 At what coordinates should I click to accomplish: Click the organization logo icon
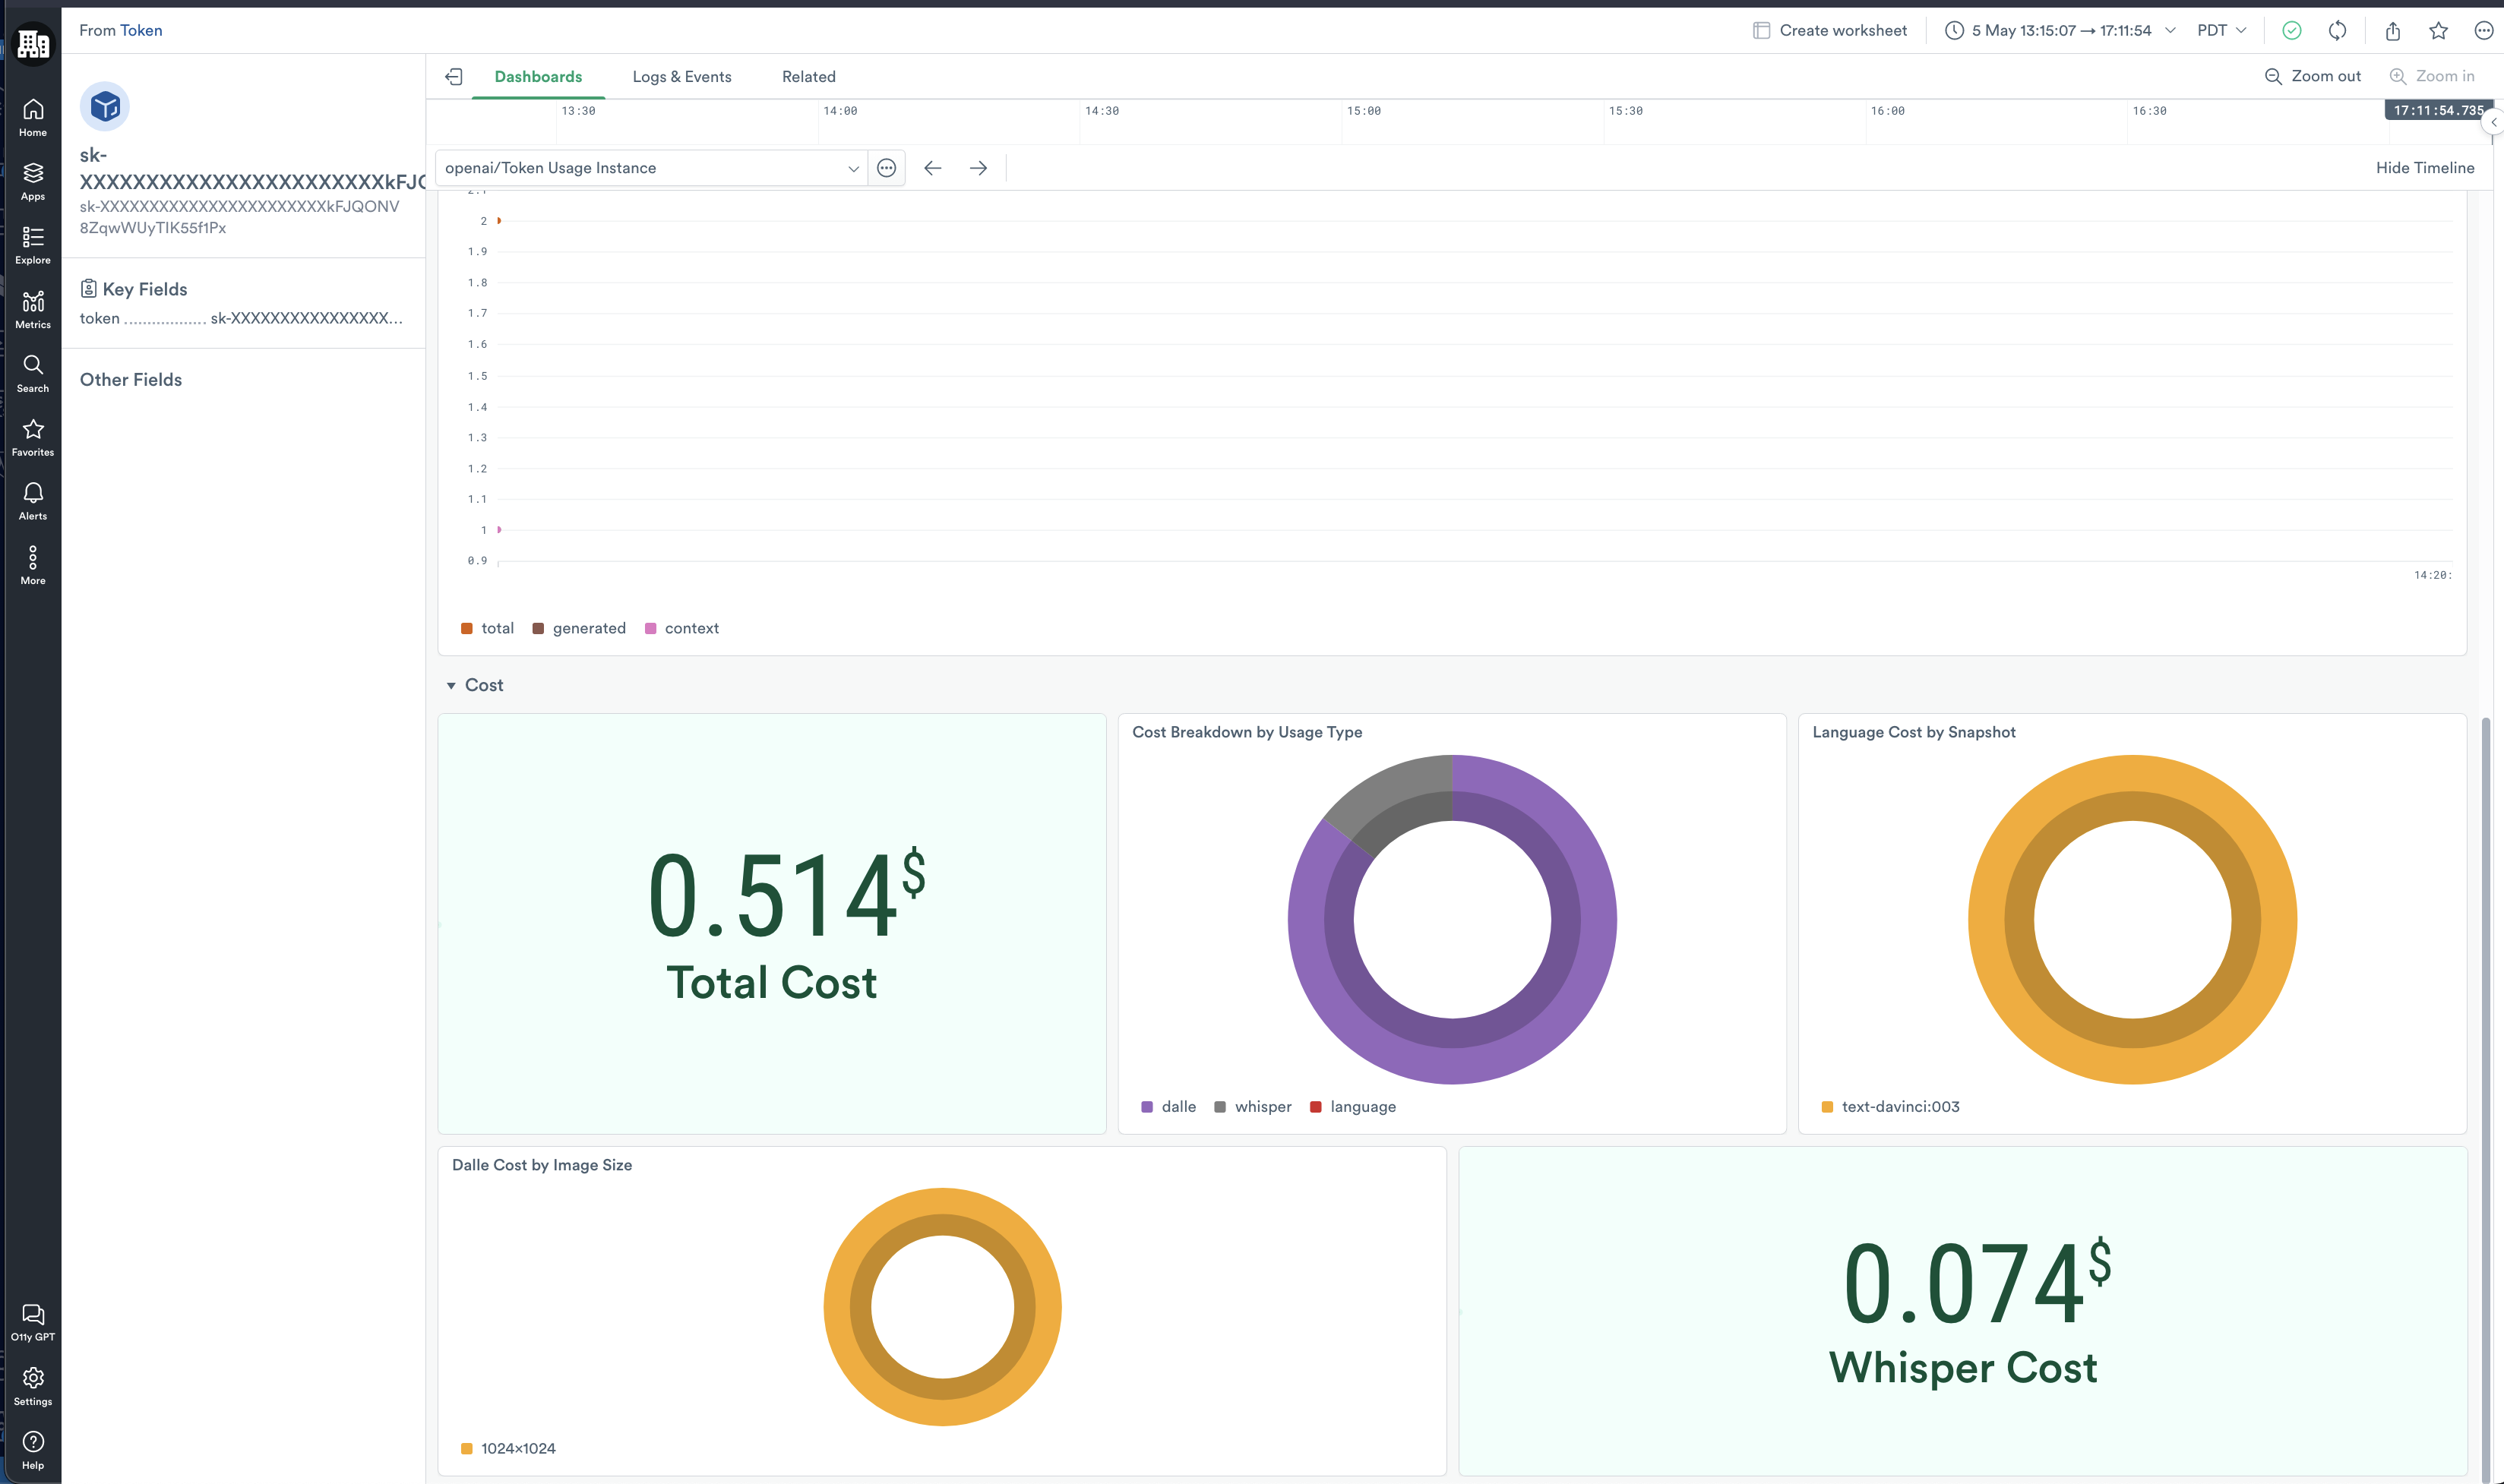(33, 43)
